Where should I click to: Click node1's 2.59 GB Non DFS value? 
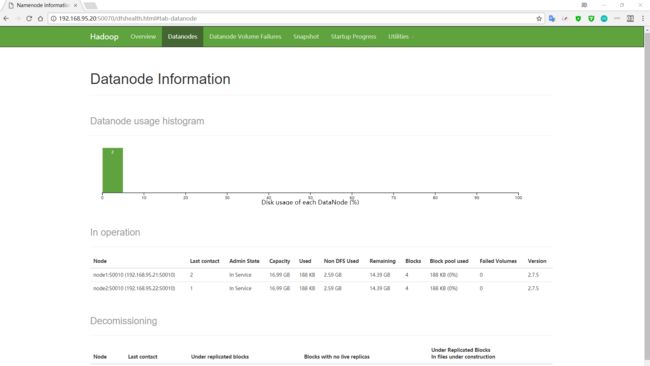(332, 275)
